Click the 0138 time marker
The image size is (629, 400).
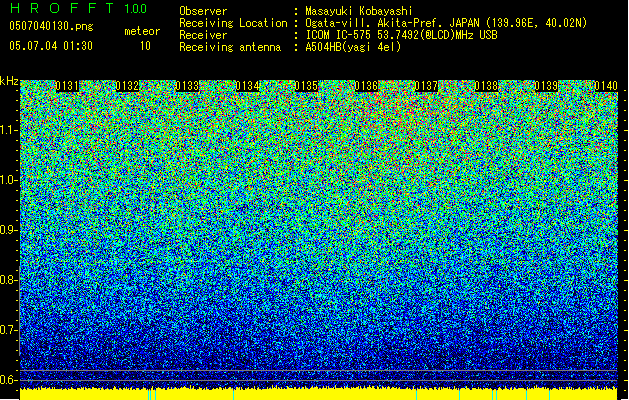pos(487,86)
